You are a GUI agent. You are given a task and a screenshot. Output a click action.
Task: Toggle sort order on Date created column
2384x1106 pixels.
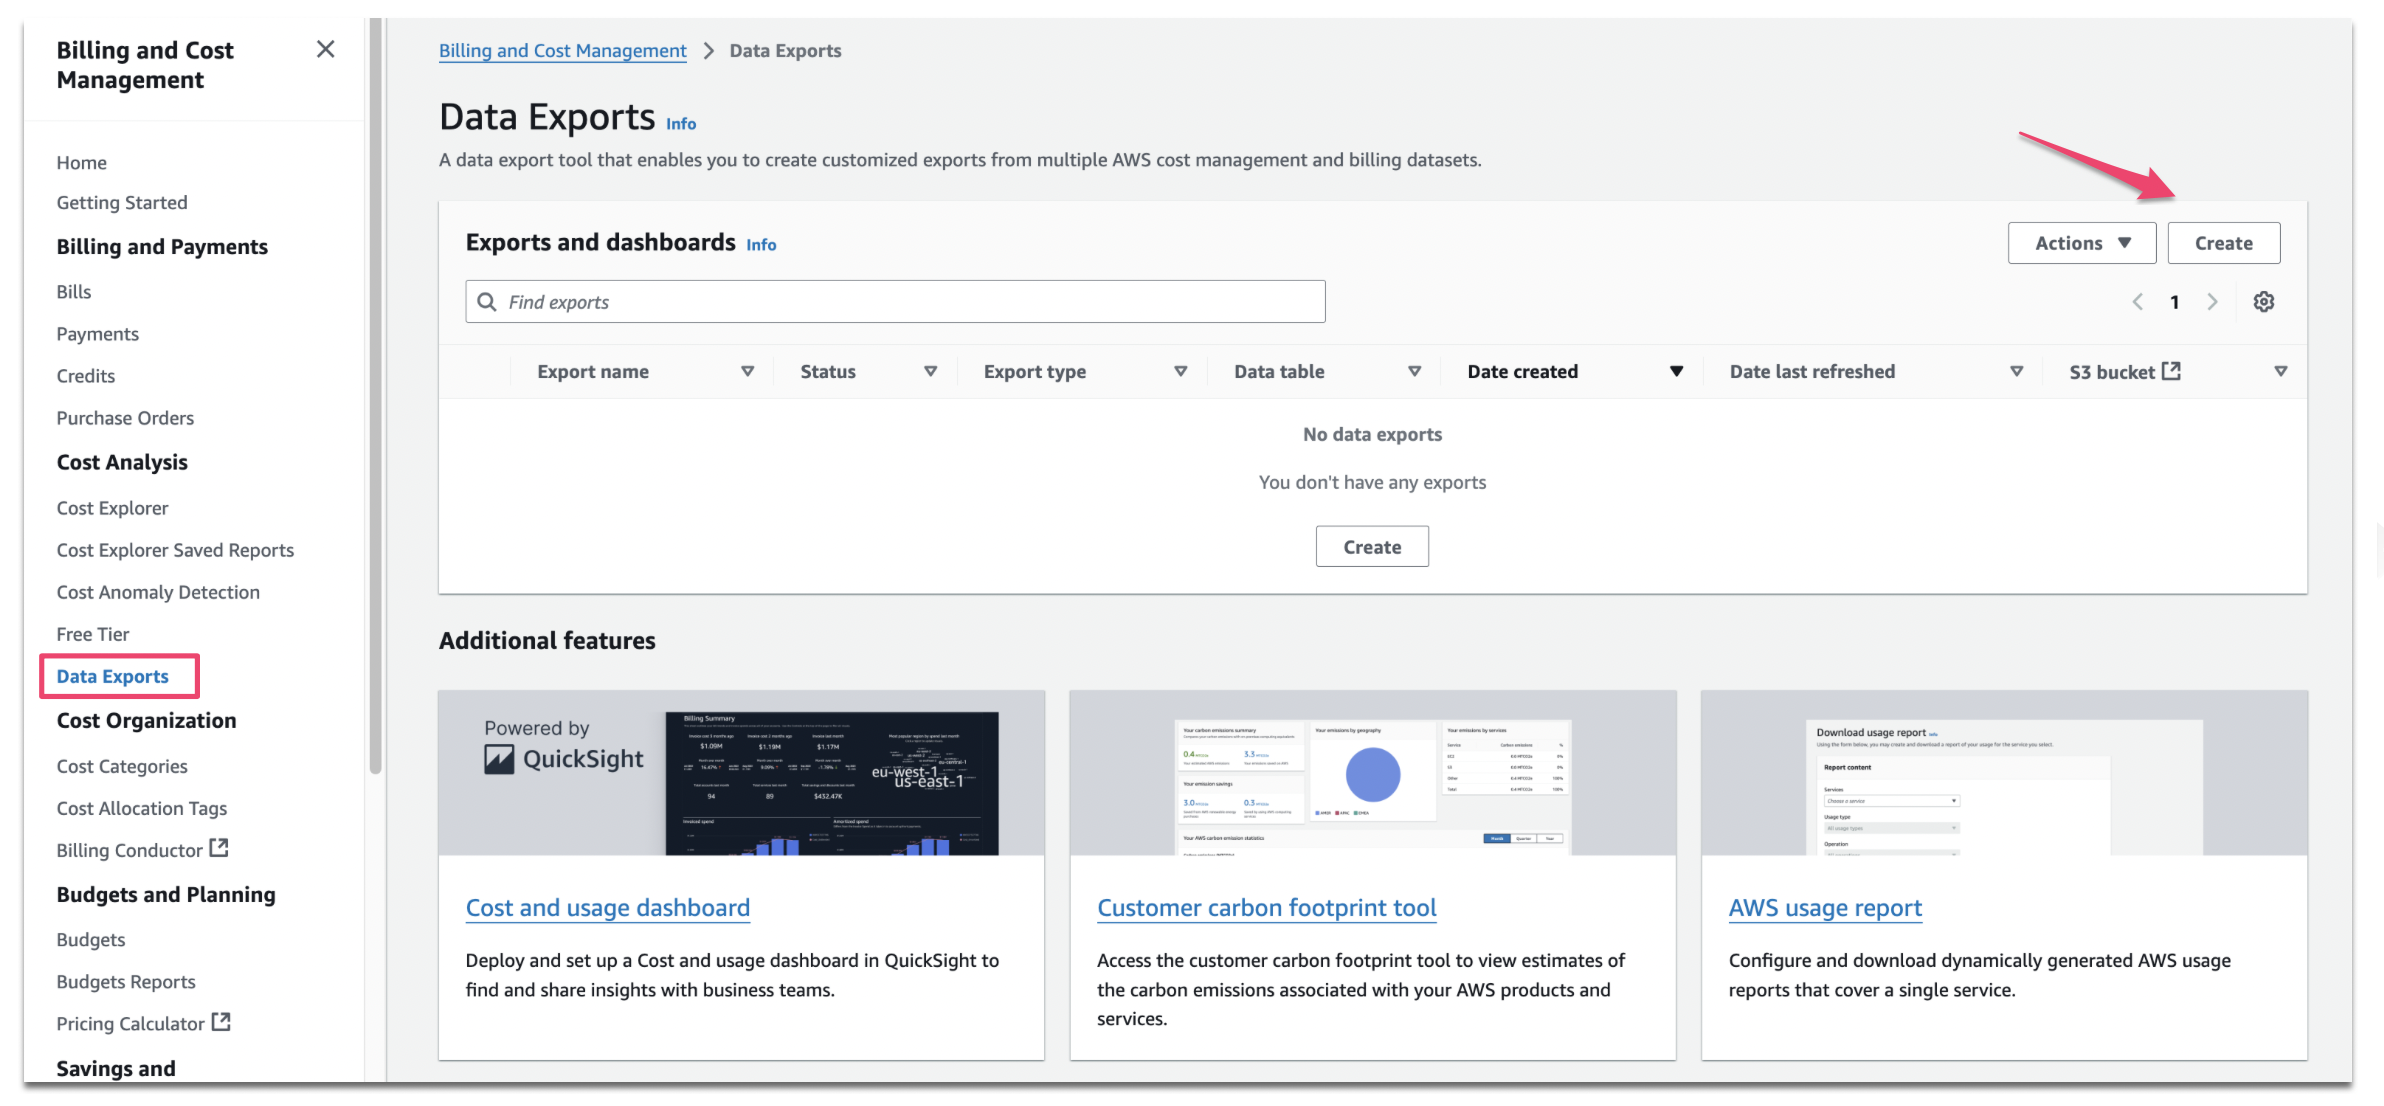(1677, 371)
